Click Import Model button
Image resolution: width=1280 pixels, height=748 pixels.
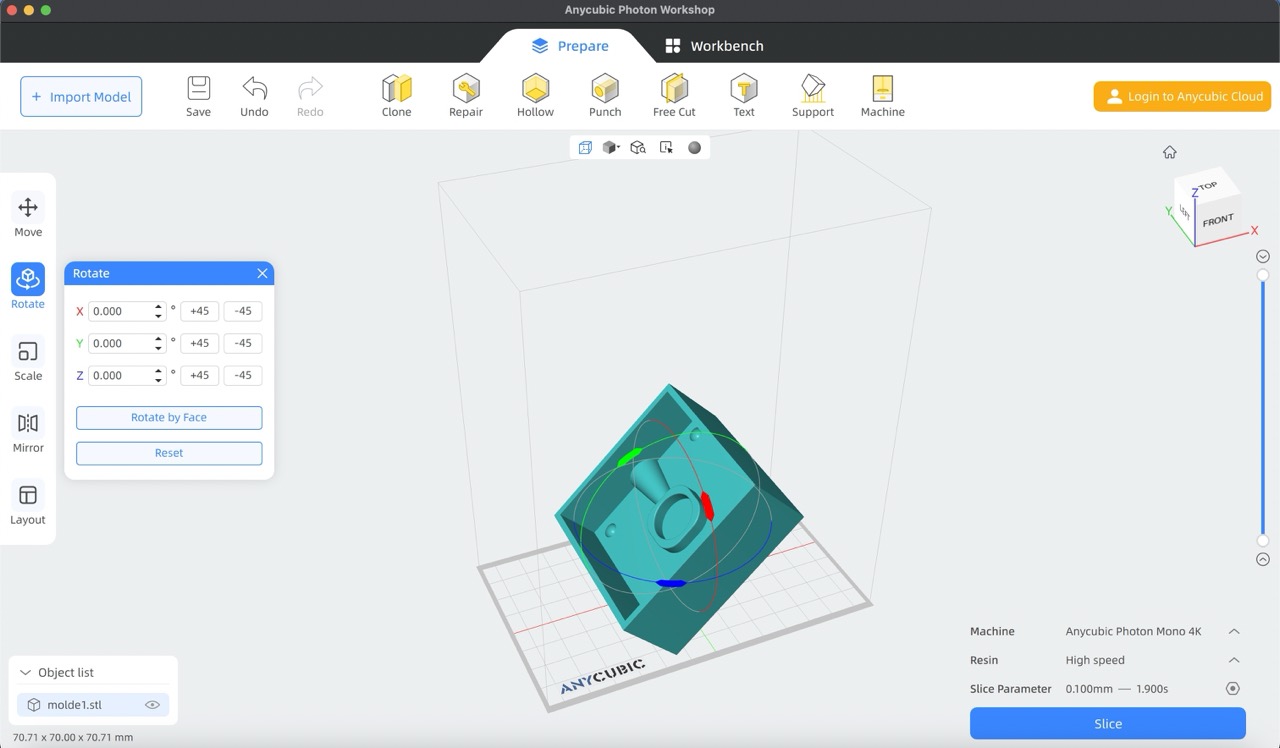pyautogui.click(x=81, y=97)
